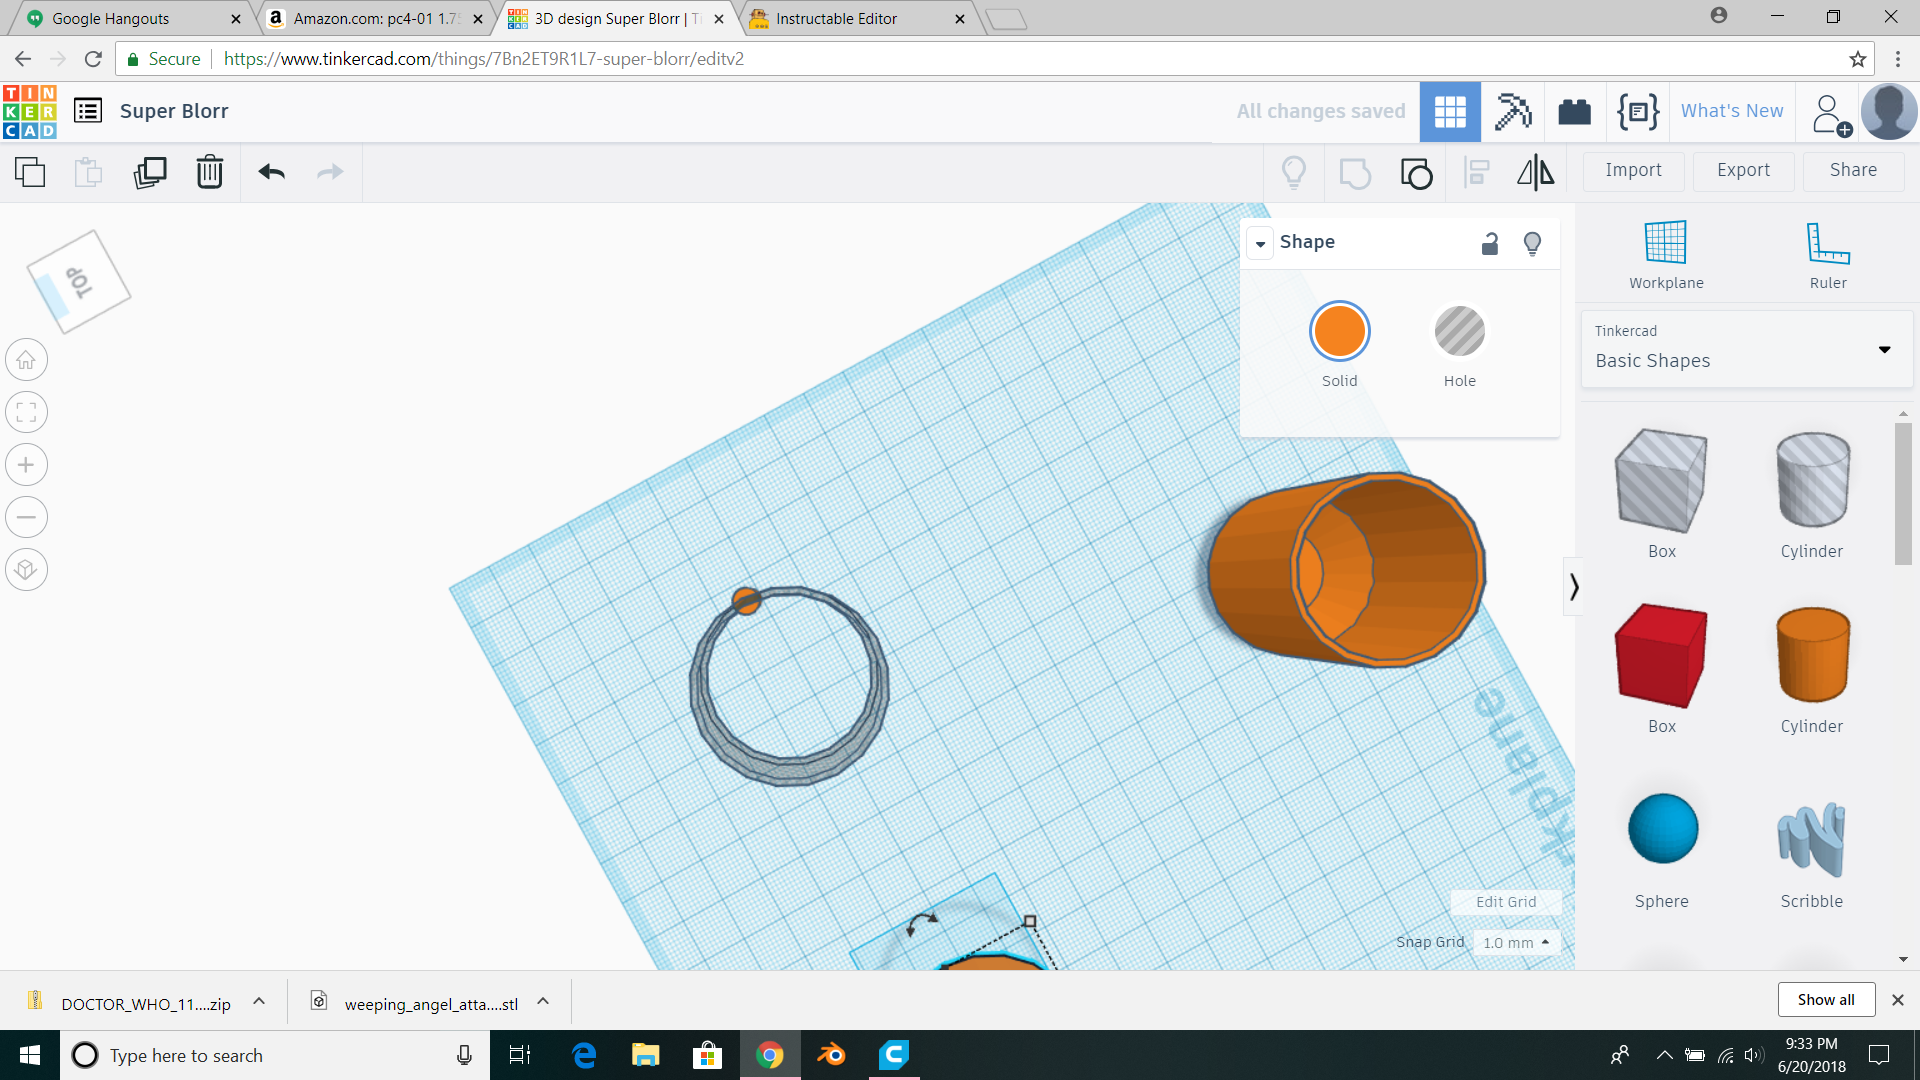1920x1080 pixels.
Task: Open the Shape Generators code icon
Action: pos(1638,111)
